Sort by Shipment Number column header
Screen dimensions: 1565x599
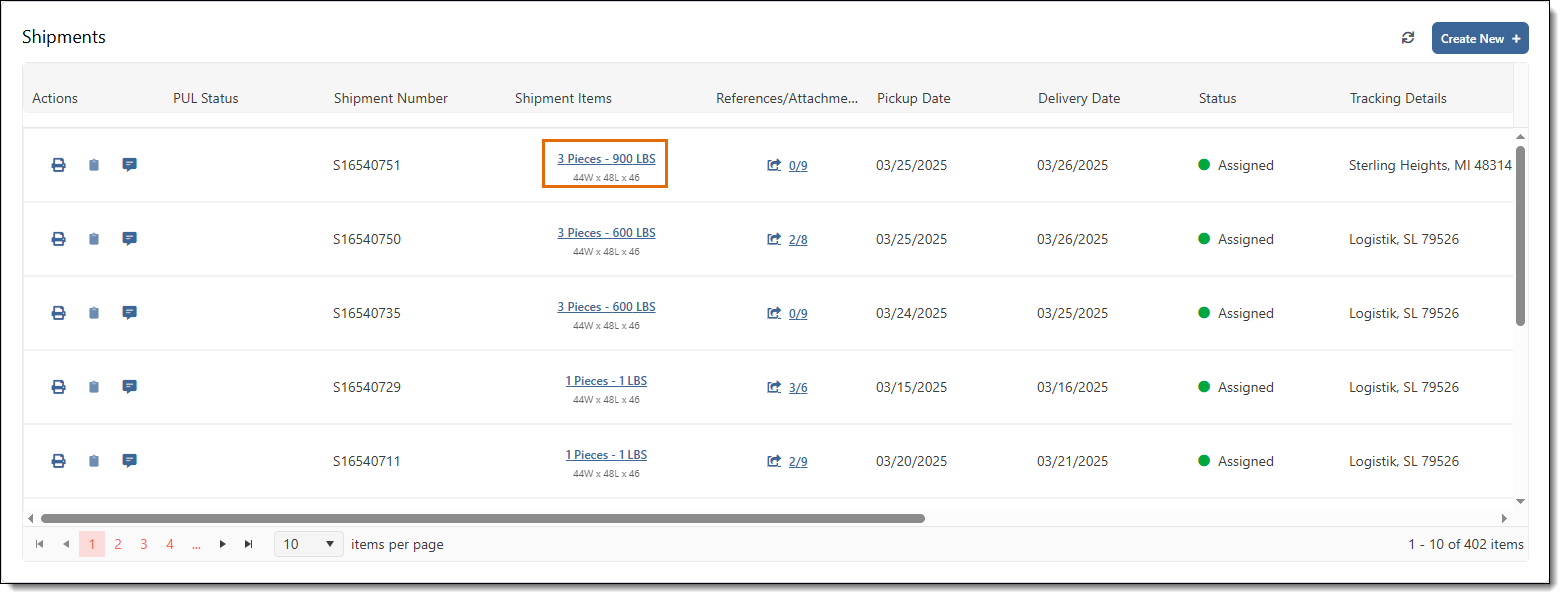391,98
